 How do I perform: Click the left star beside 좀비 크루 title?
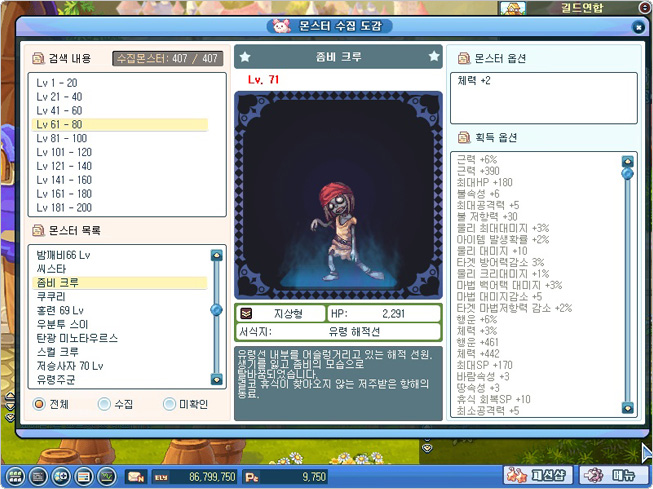click(x=245, y=57)
